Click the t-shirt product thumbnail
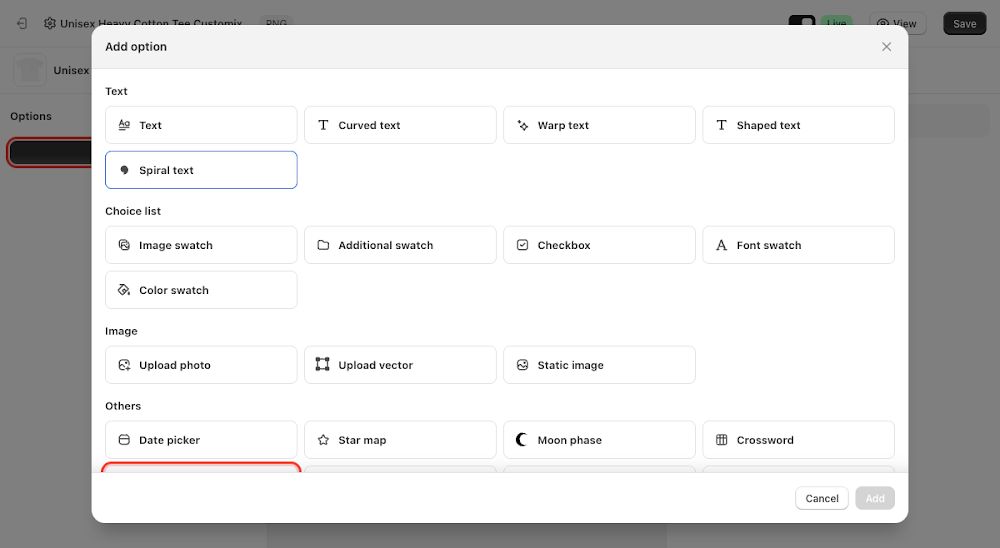 point(30,70)
